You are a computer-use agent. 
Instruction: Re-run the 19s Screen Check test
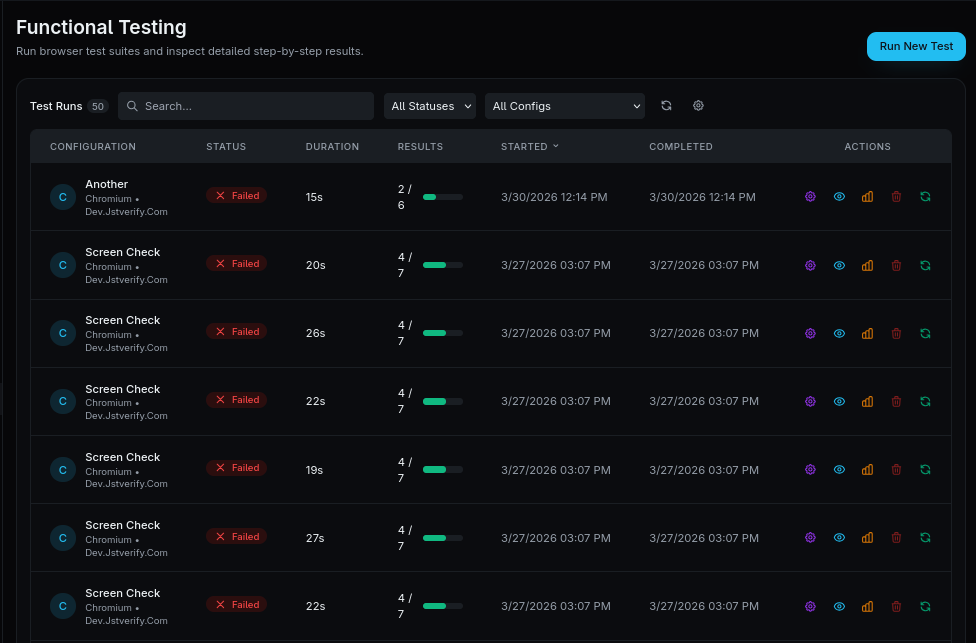point(925,469)
